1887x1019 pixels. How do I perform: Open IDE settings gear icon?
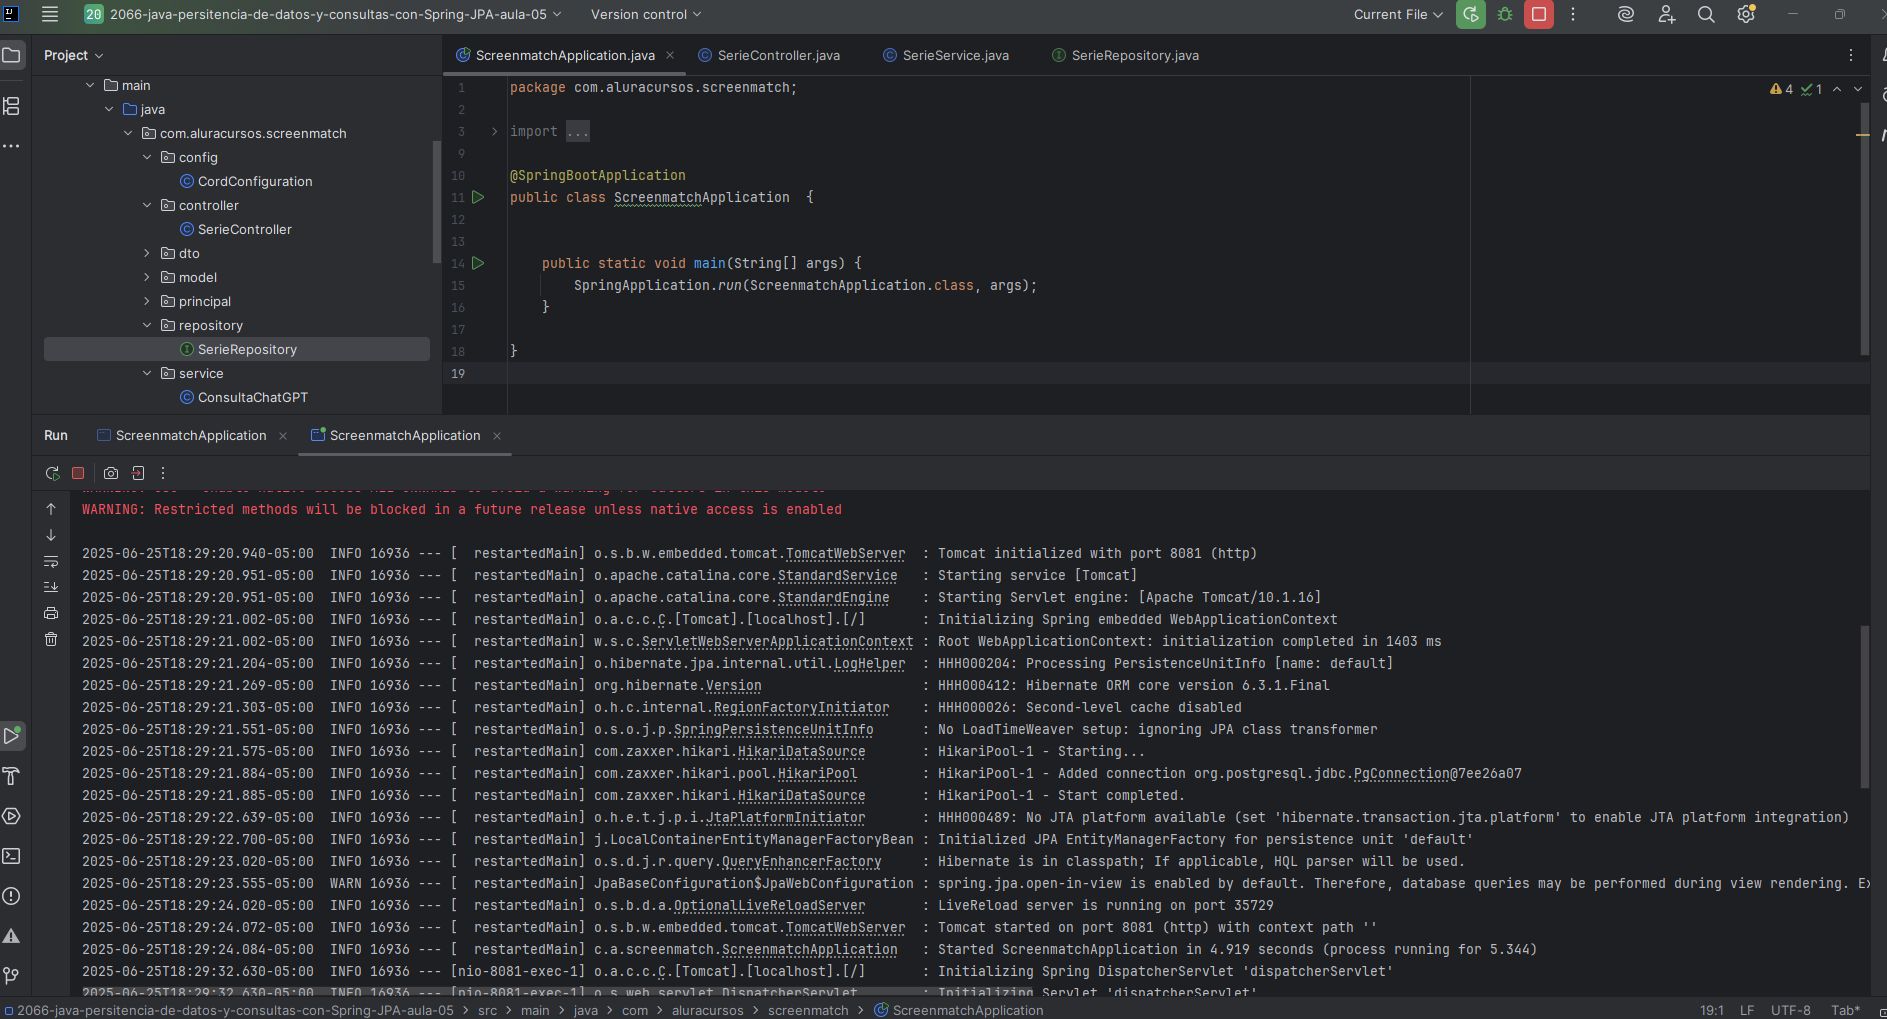coord(1746,14)
